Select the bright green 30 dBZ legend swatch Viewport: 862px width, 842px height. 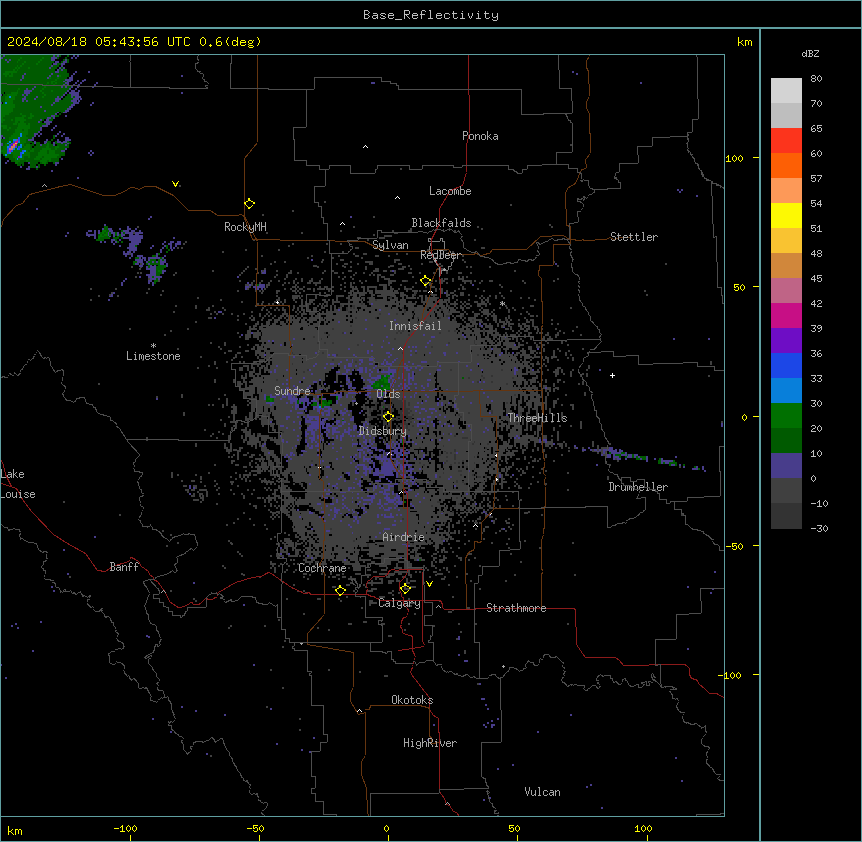click(x=786, y=416)
